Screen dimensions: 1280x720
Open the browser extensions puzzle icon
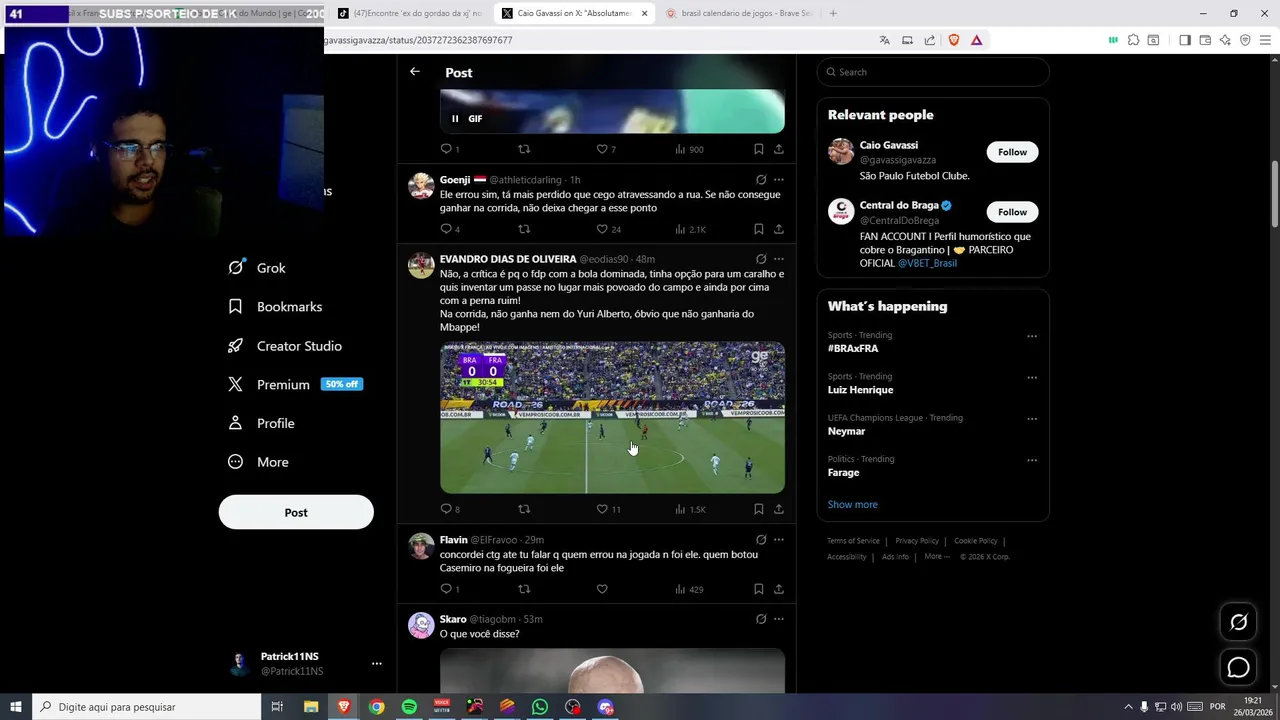(x=1133, y=40)
